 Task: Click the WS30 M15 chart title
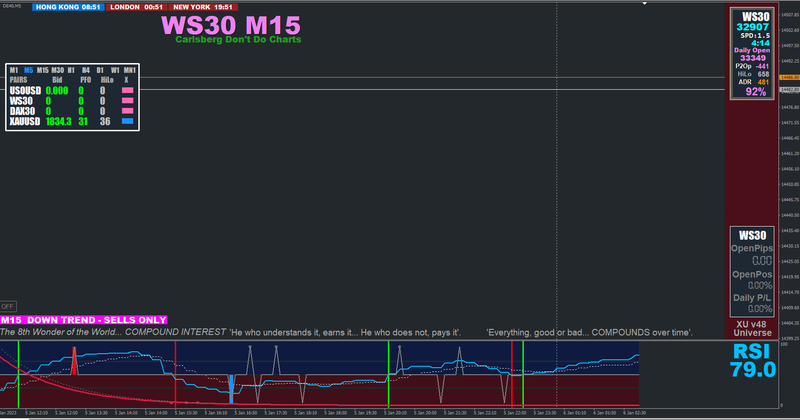(x=231, y=25)
